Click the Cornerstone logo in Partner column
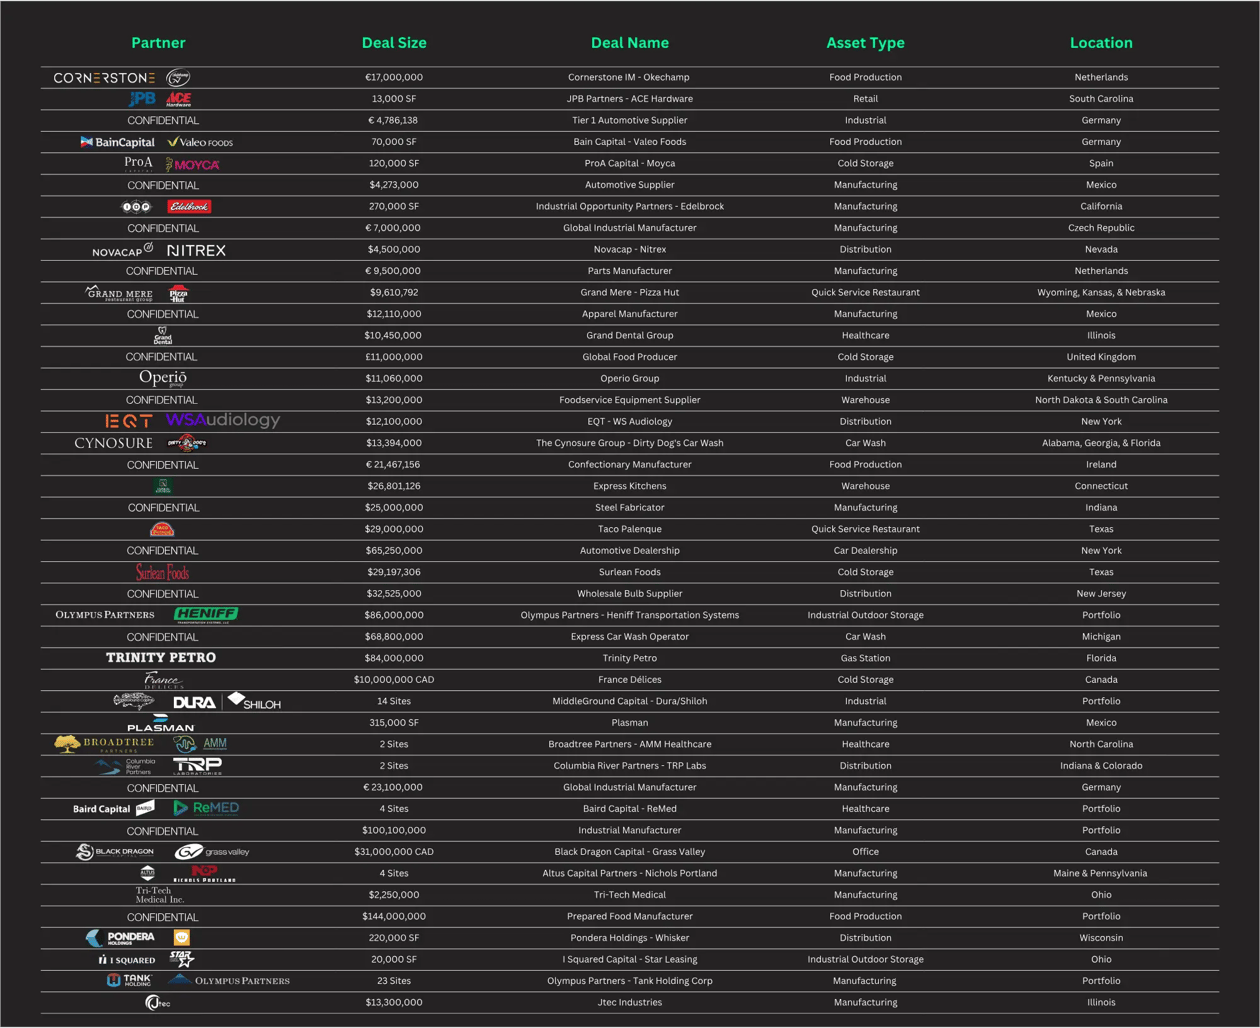1260x1028 pixels. (104, 78)
